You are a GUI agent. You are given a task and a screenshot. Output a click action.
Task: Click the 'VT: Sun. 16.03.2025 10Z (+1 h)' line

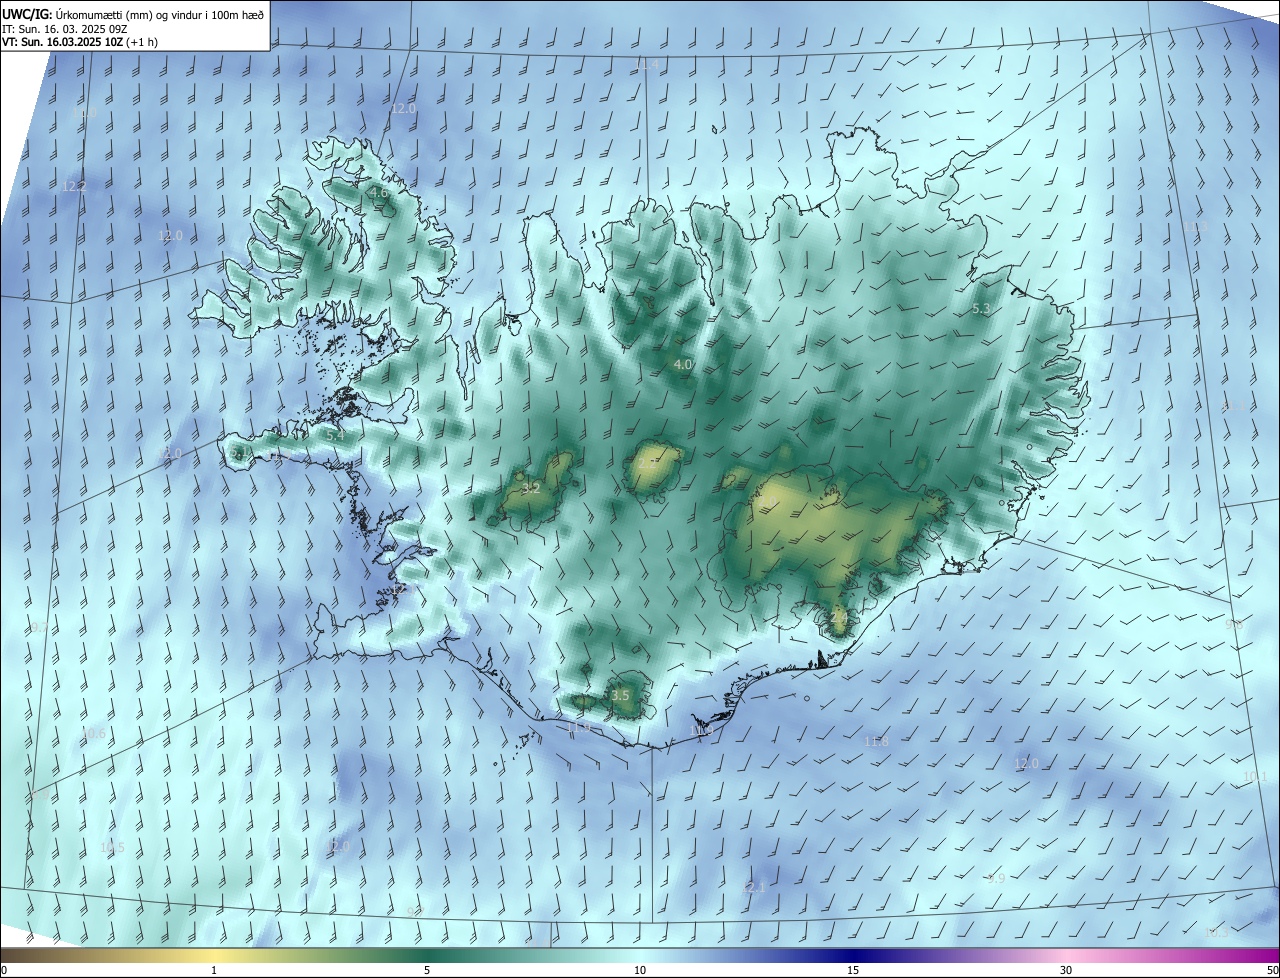(80, 42)
